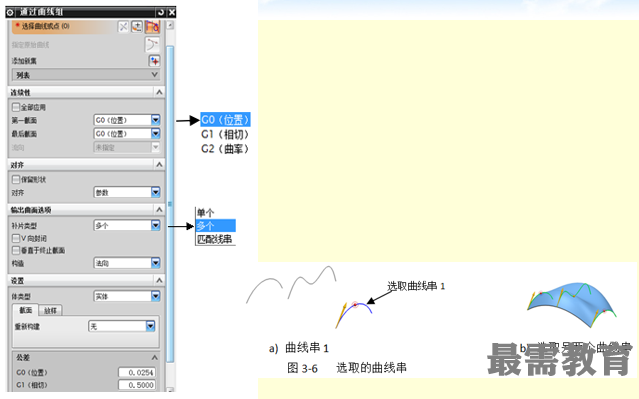639x399 pixels.
Task: Select G2 (曲率) in the continuity list
Action: click(225, 149)
